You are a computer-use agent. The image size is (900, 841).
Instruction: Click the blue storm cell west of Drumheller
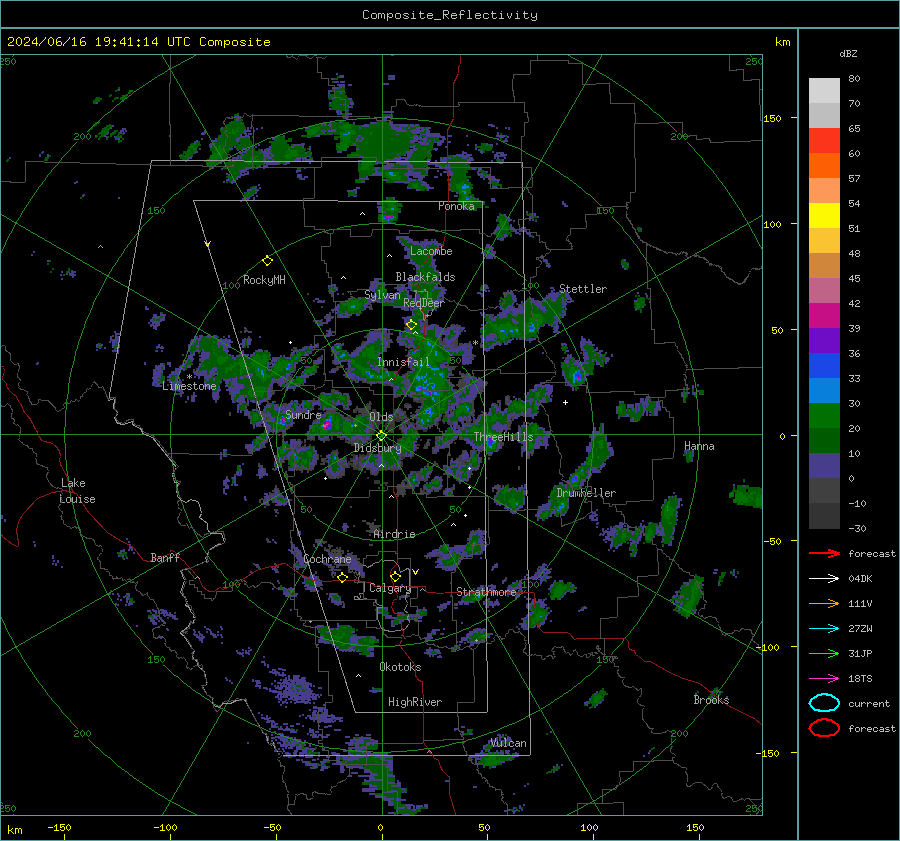click(575, 478)
